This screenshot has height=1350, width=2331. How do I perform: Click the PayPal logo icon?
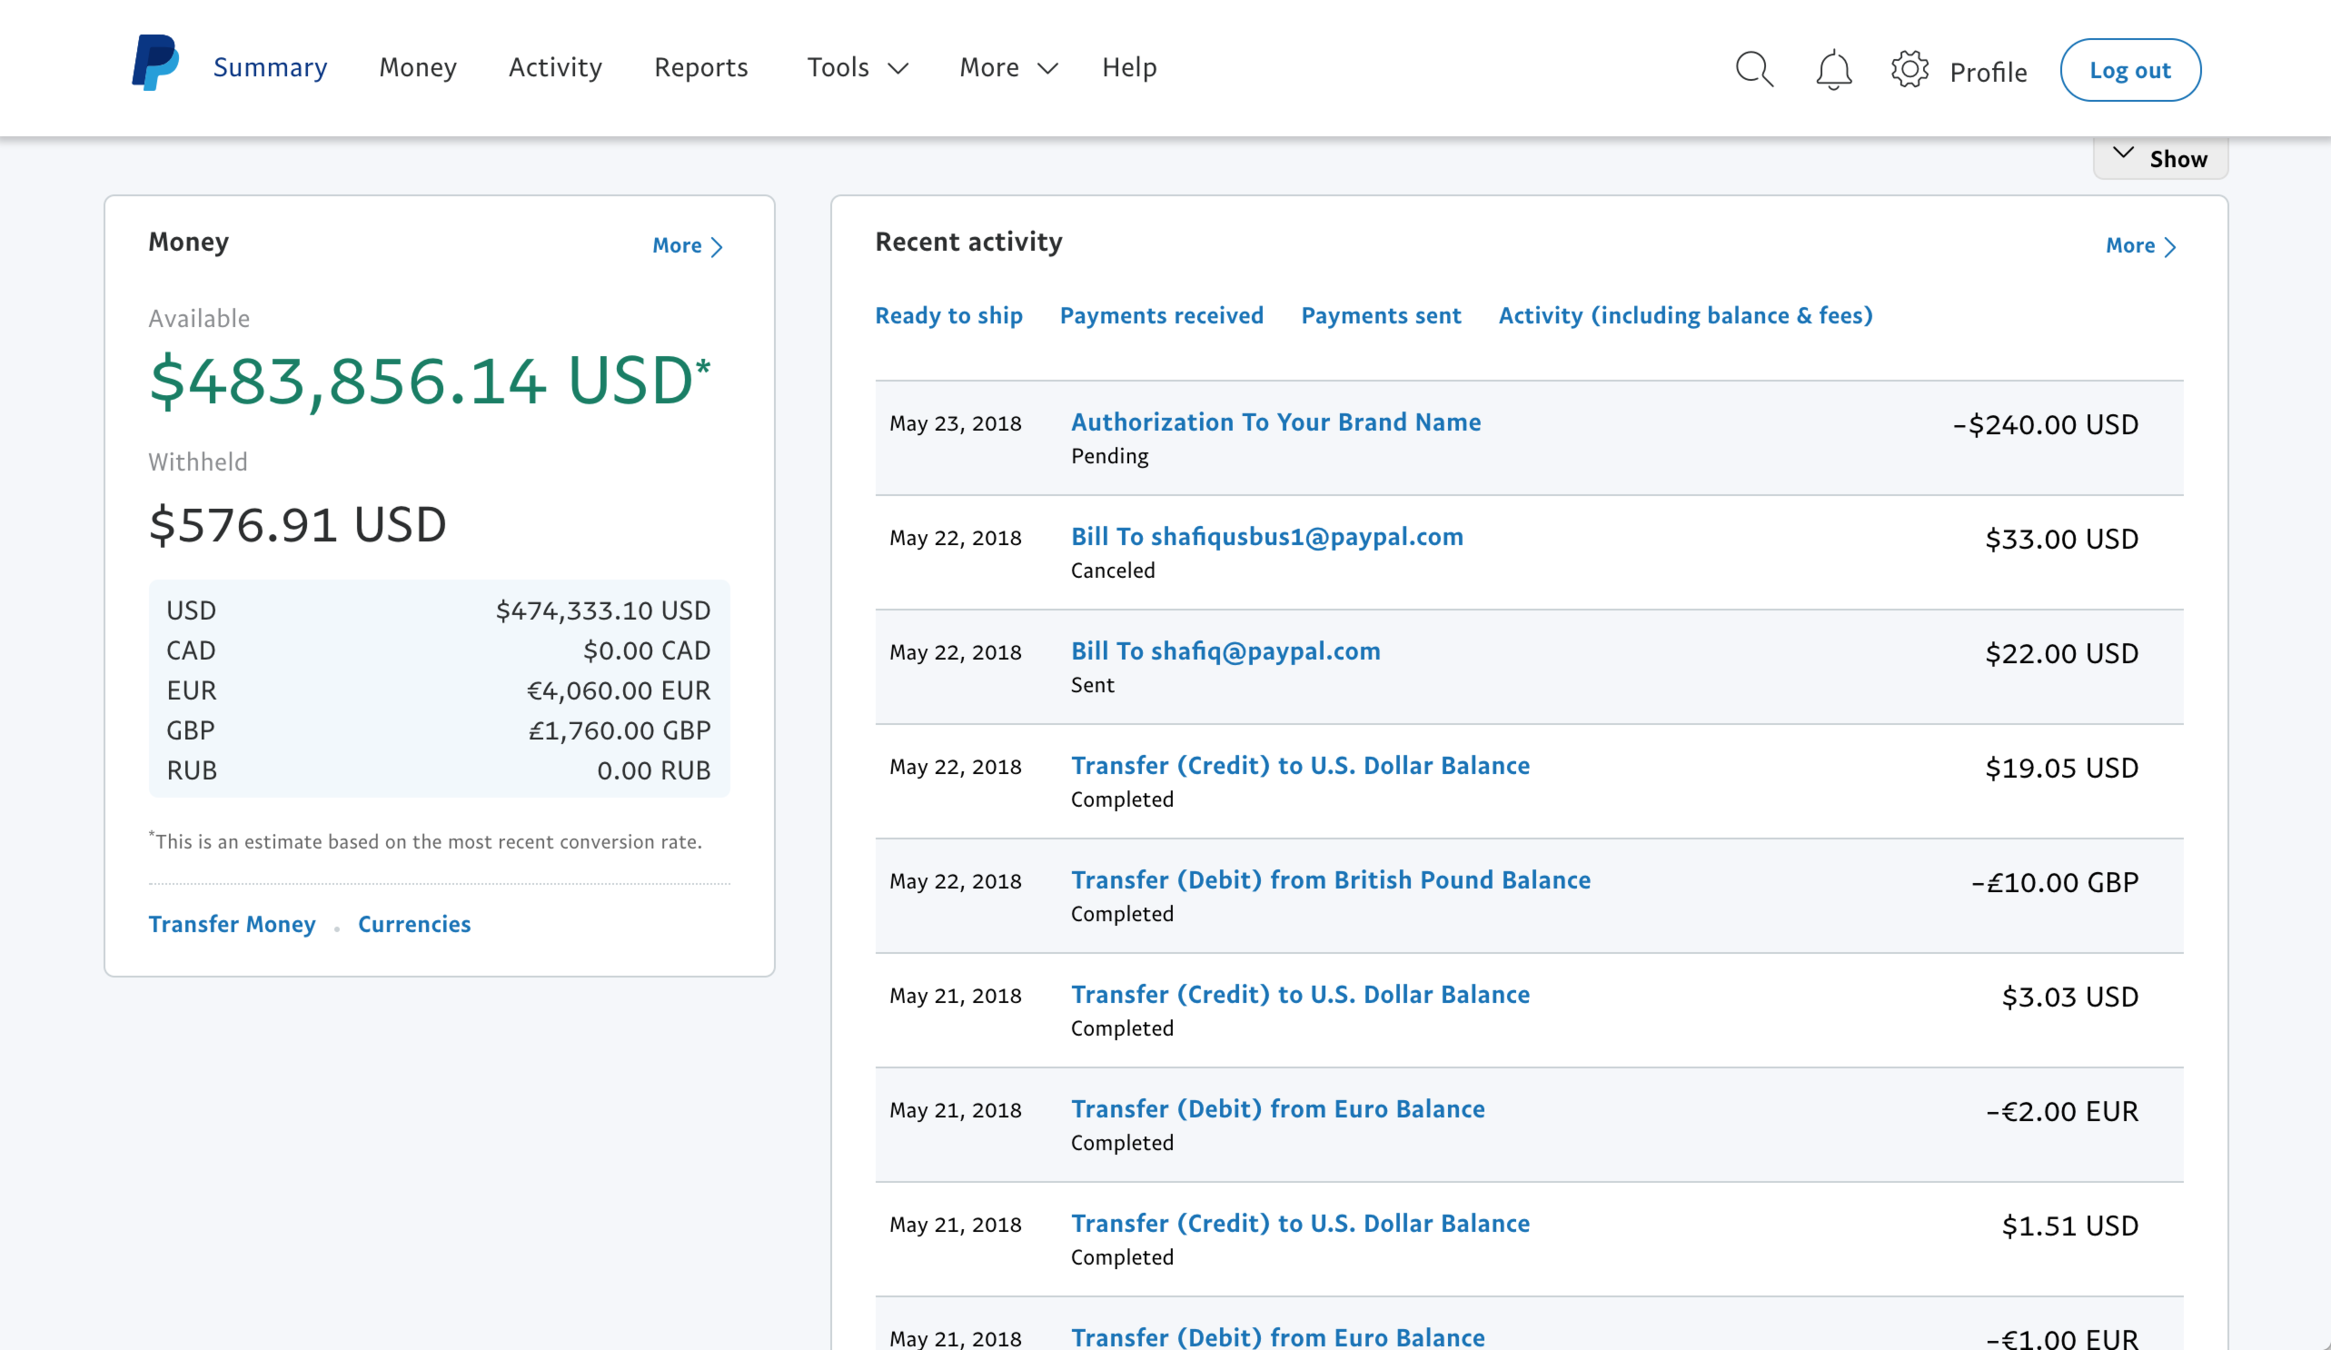pos(155,64)
